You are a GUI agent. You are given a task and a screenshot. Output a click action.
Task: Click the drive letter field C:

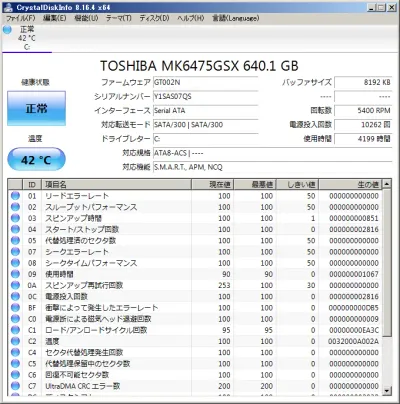[205, 139]
